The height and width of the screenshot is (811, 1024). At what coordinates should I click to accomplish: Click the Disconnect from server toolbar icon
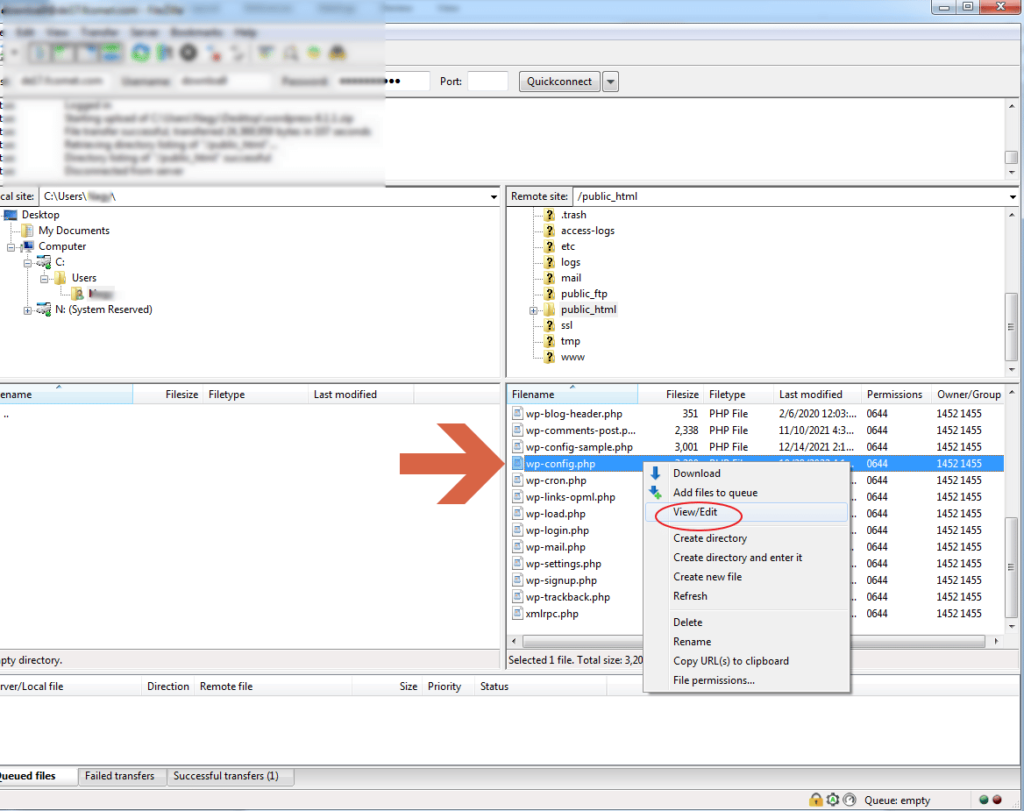(214, 53)
